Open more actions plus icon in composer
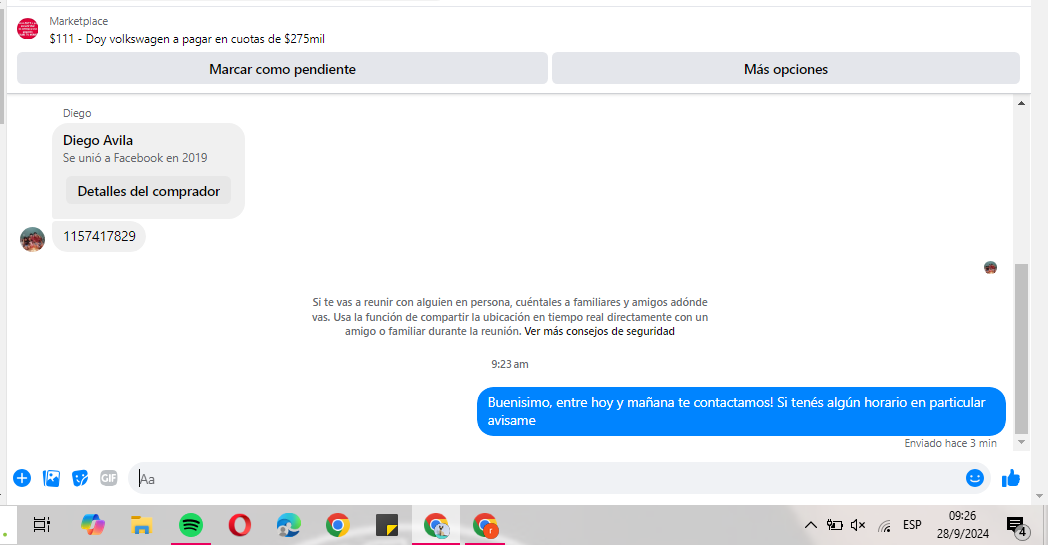1048x545 pixels. pos(22,478)
